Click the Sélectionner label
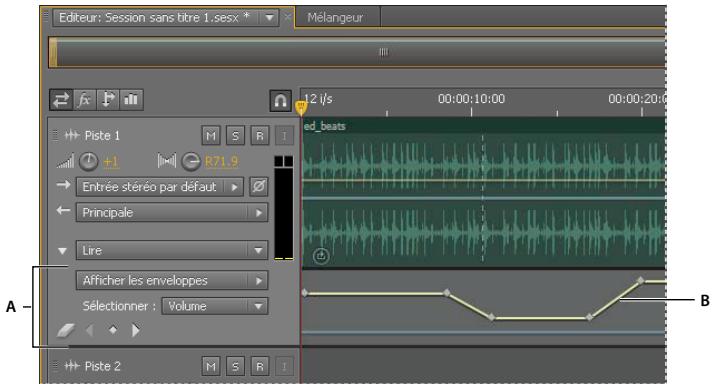The height and width of the screenshot is (384, 712). click(x=119, y=306)
